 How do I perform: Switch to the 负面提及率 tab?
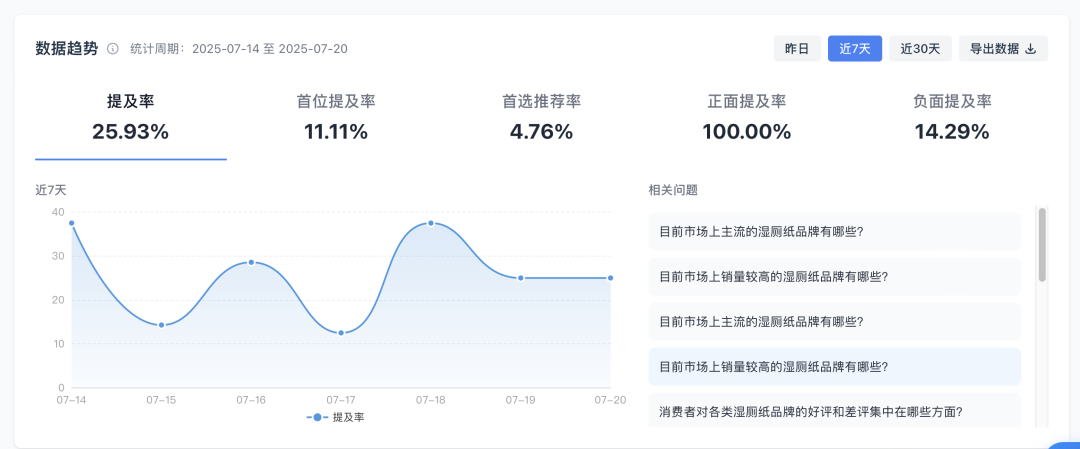point(952,117)
